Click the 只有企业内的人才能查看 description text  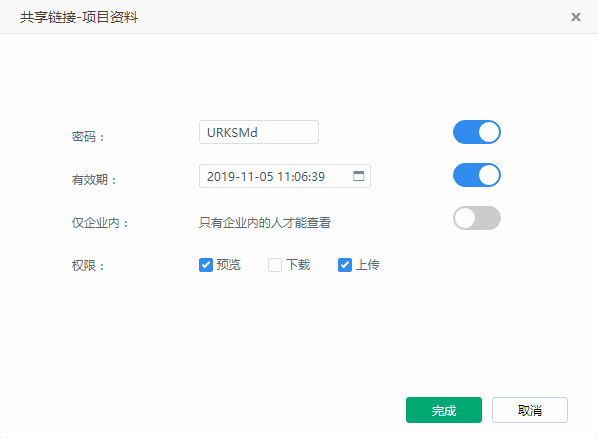[x=265, y=223]
